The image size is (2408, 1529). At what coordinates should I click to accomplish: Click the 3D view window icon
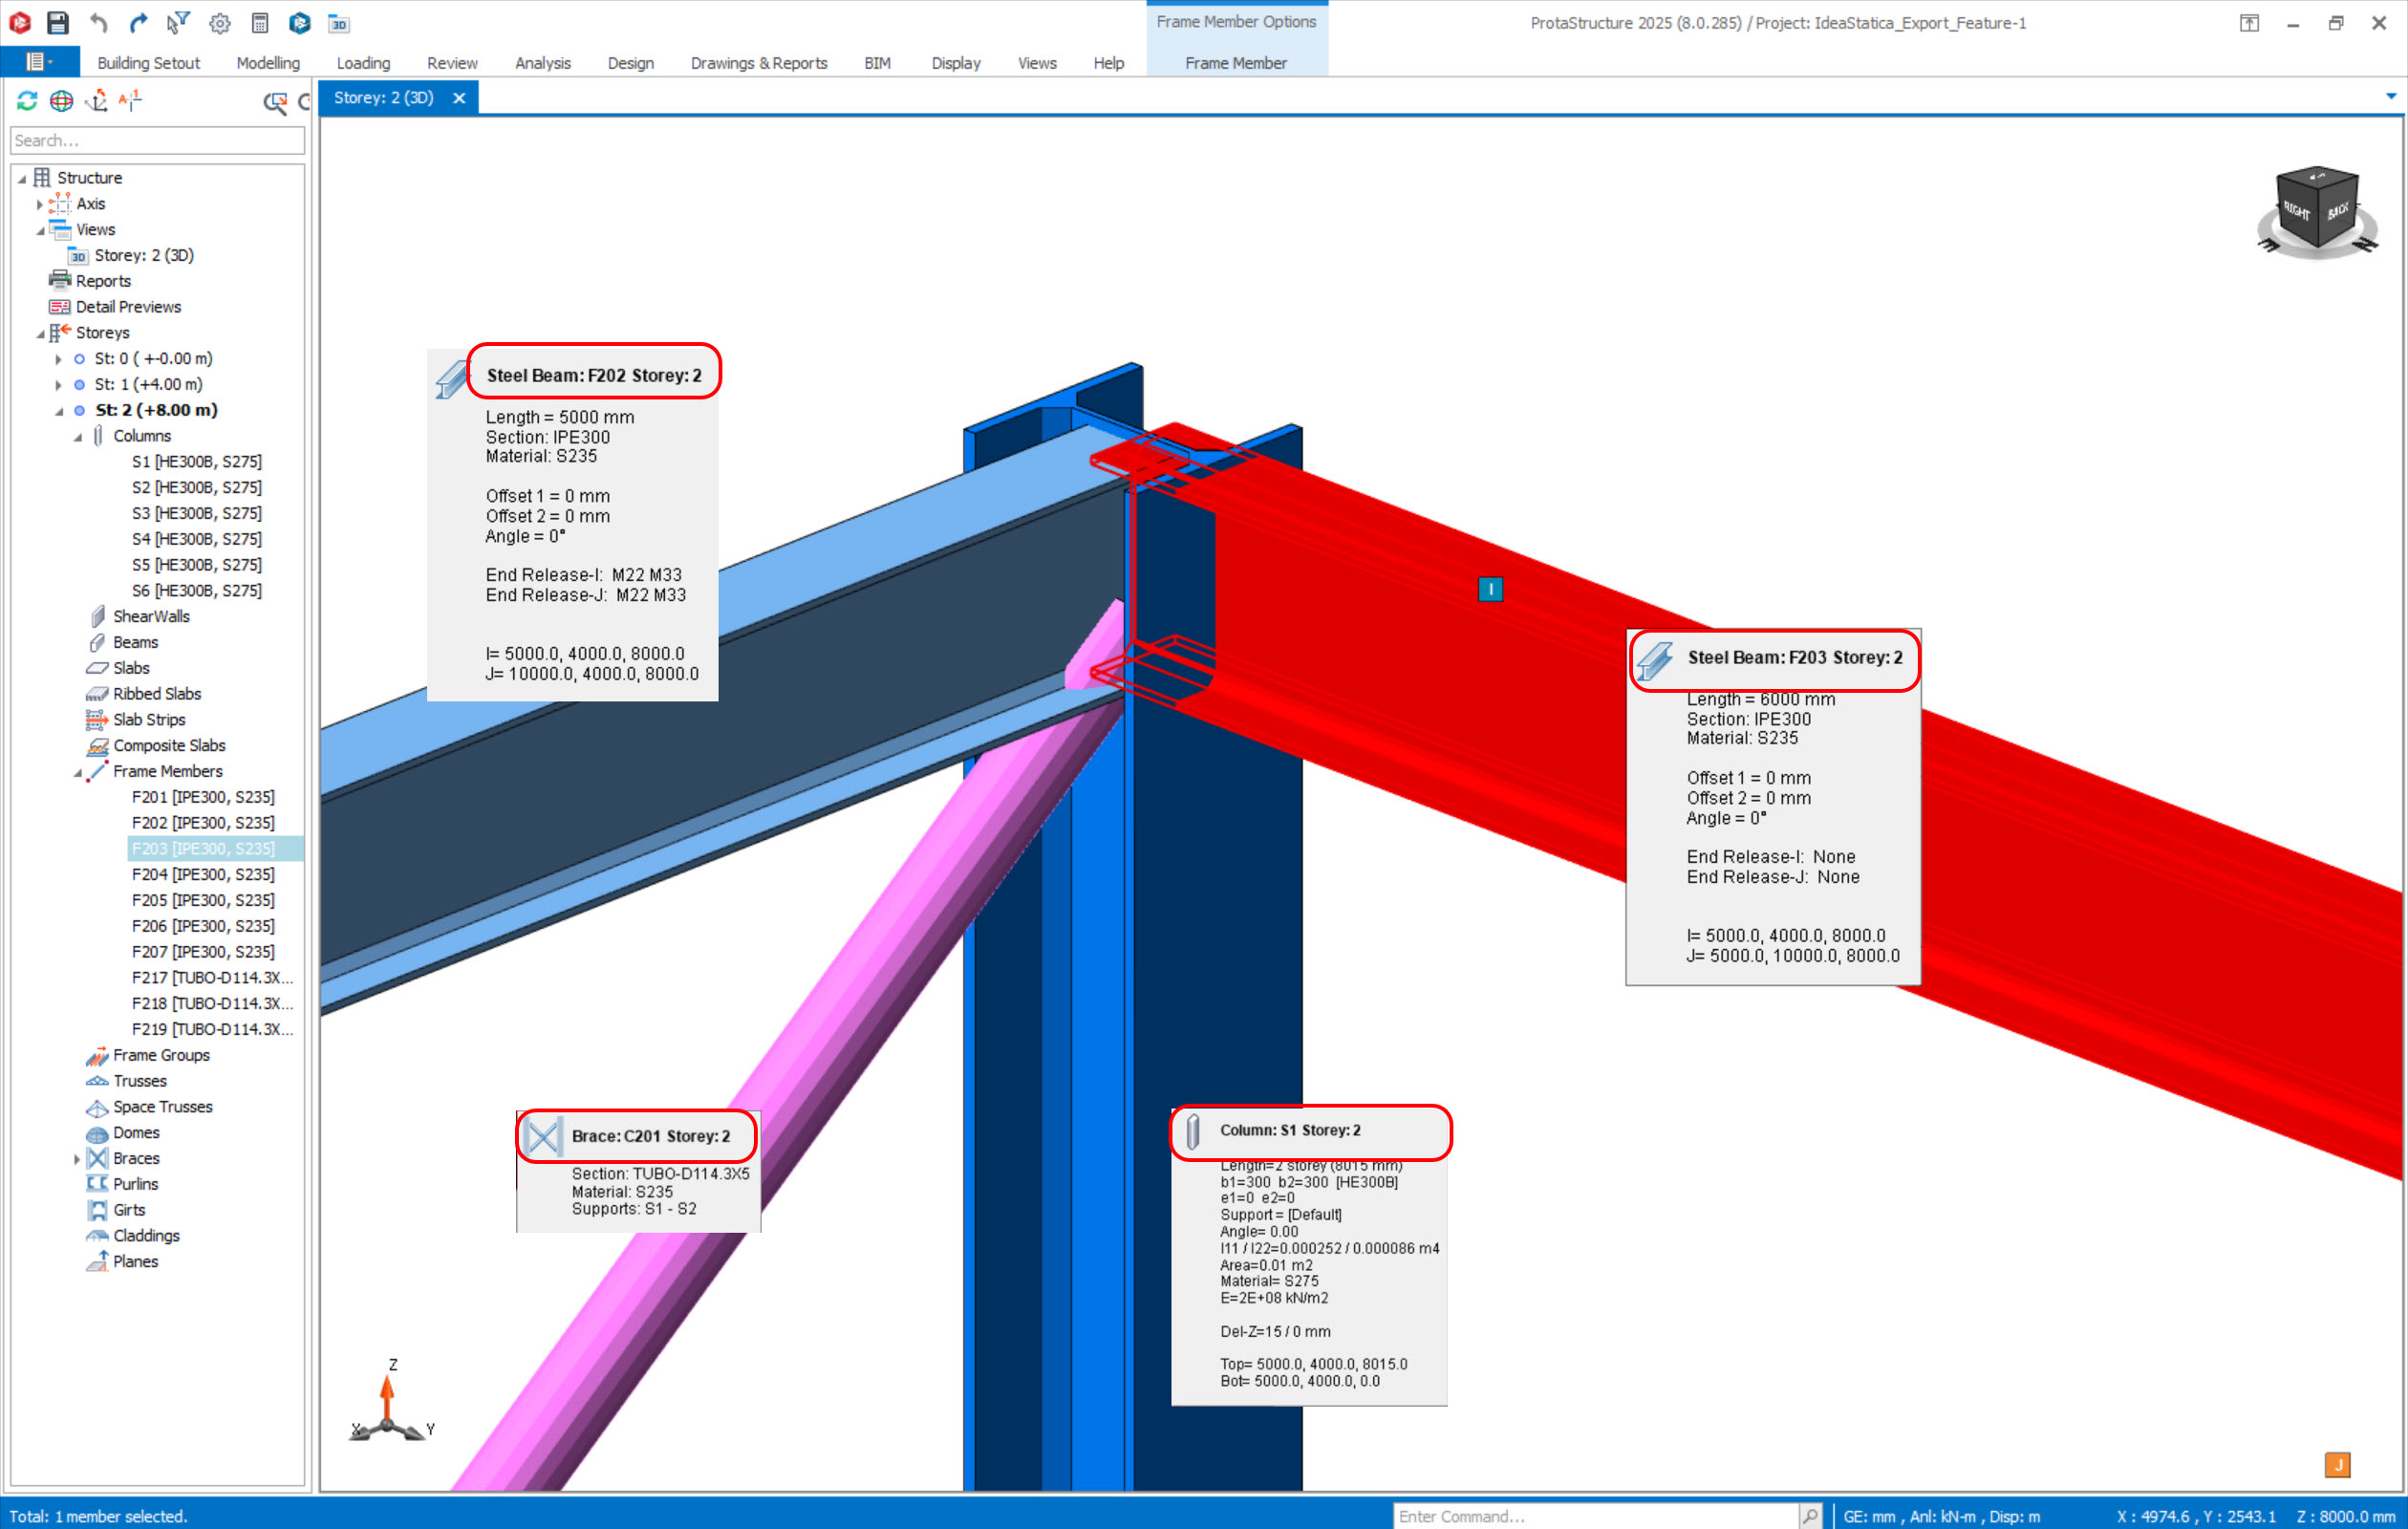339,23
